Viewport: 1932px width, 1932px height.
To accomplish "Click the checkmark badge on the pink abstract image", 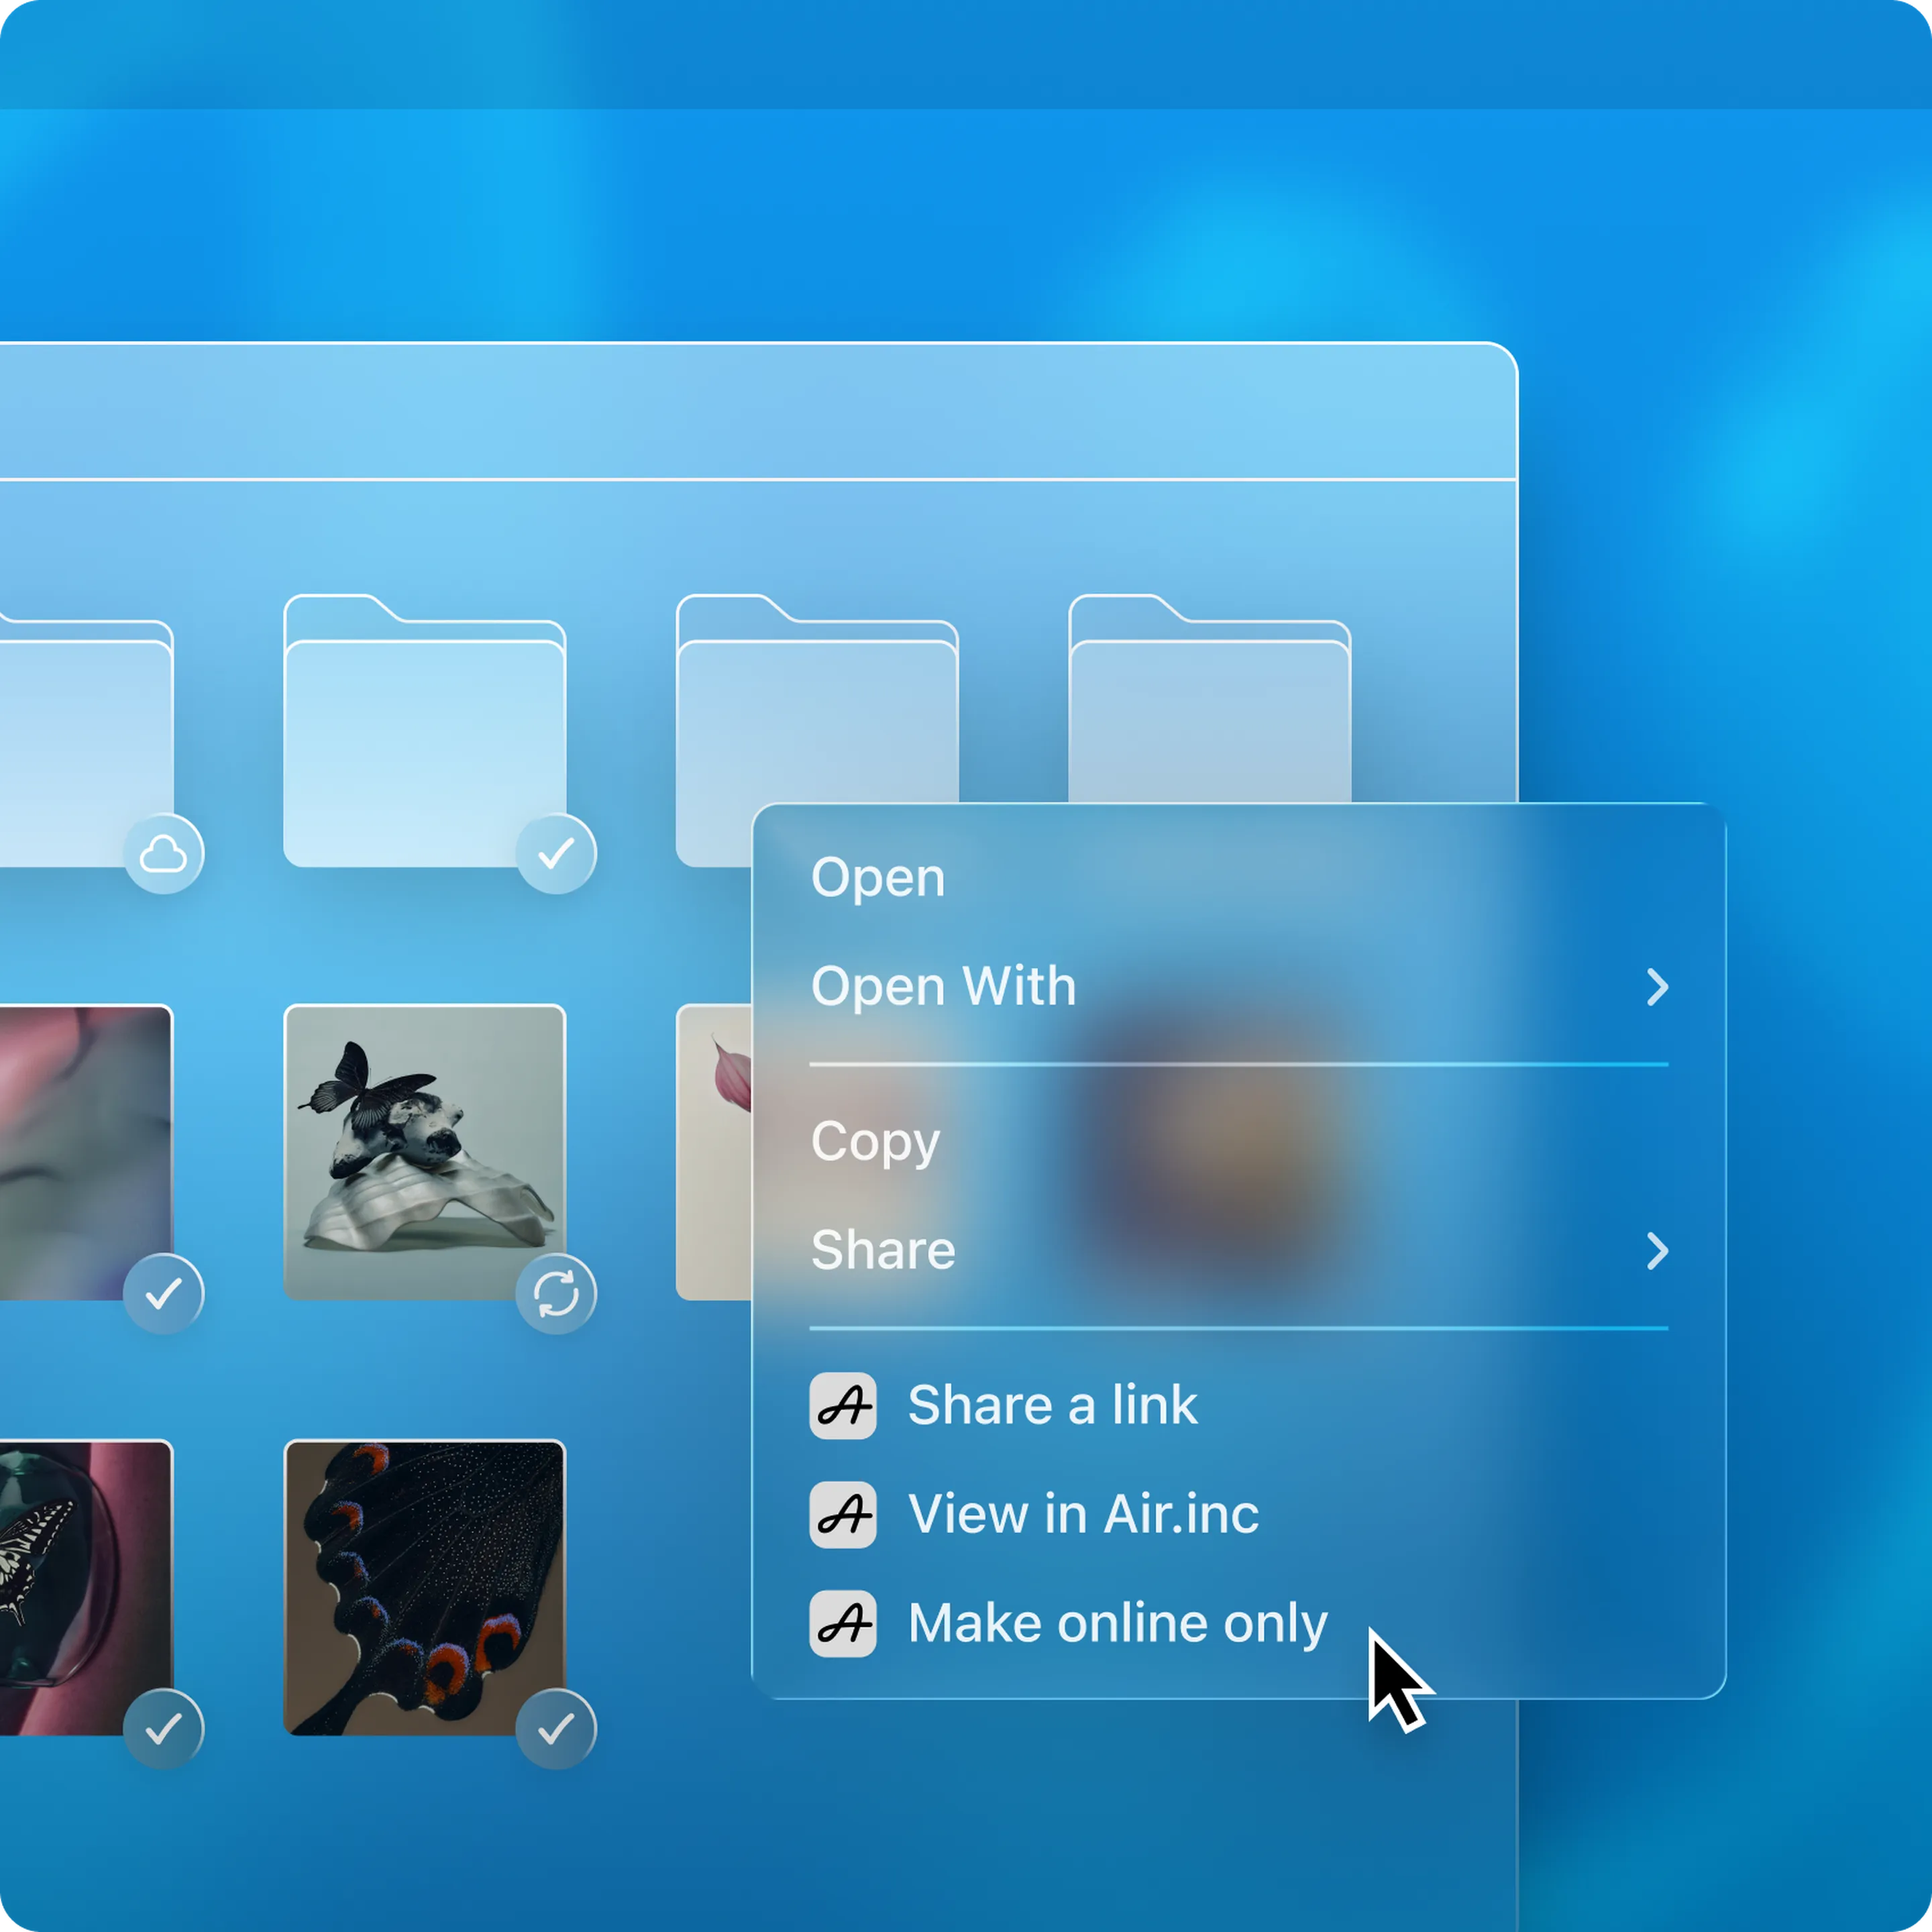I will pyautogui.click(x=163, y=1294).
